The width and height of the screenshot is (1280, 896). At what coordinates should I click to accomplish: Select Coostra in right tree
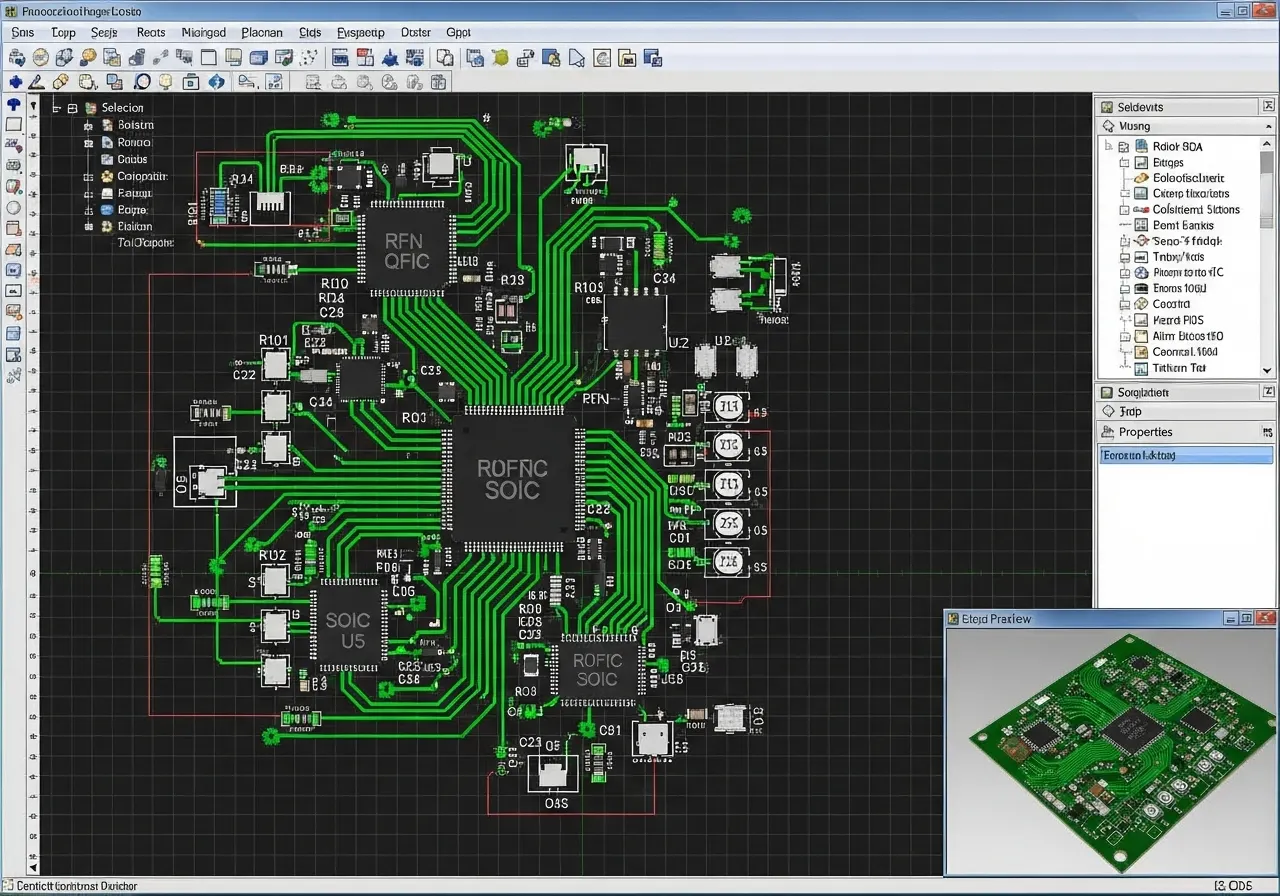(1171, 304)
